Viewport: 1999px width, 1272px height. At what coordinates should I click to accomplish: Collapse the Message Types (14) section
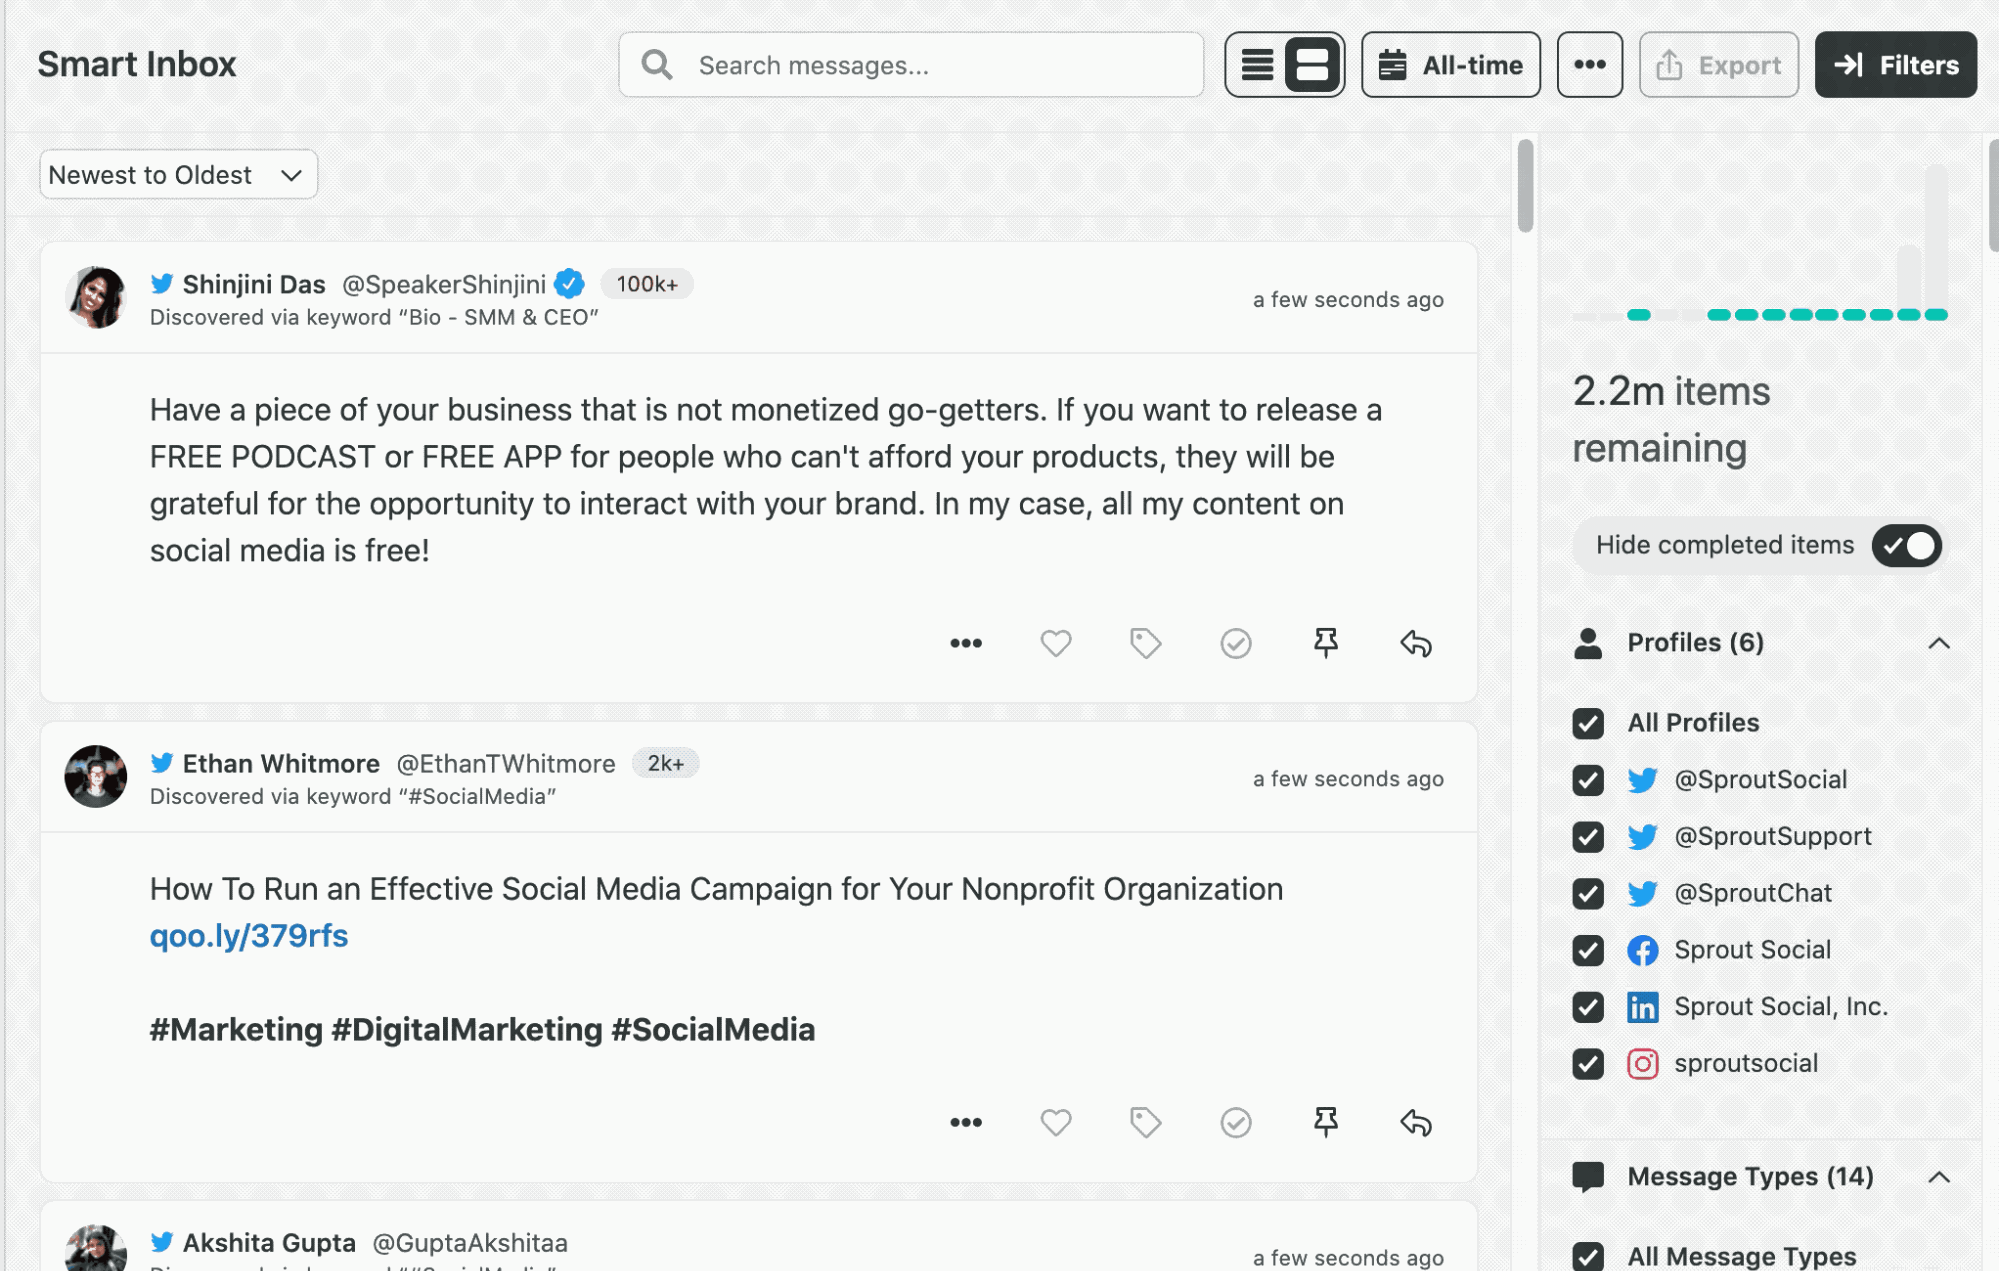tap(1938, 1177)
